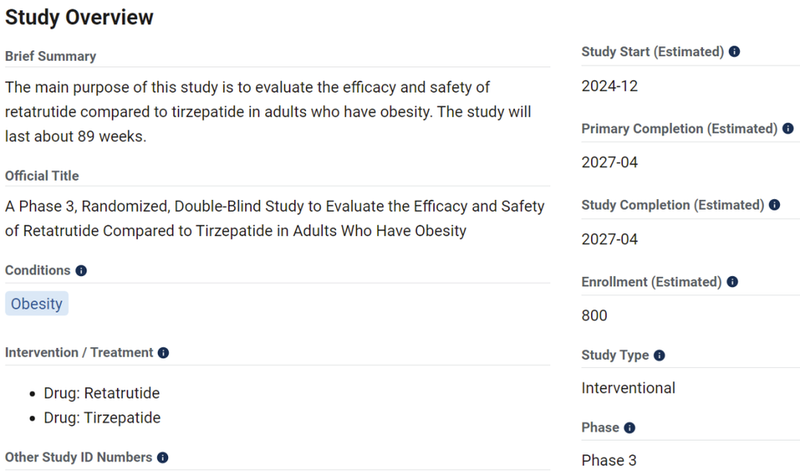
Task: Click the info icon next to Conditions
Action: click(x=81, y=270)
